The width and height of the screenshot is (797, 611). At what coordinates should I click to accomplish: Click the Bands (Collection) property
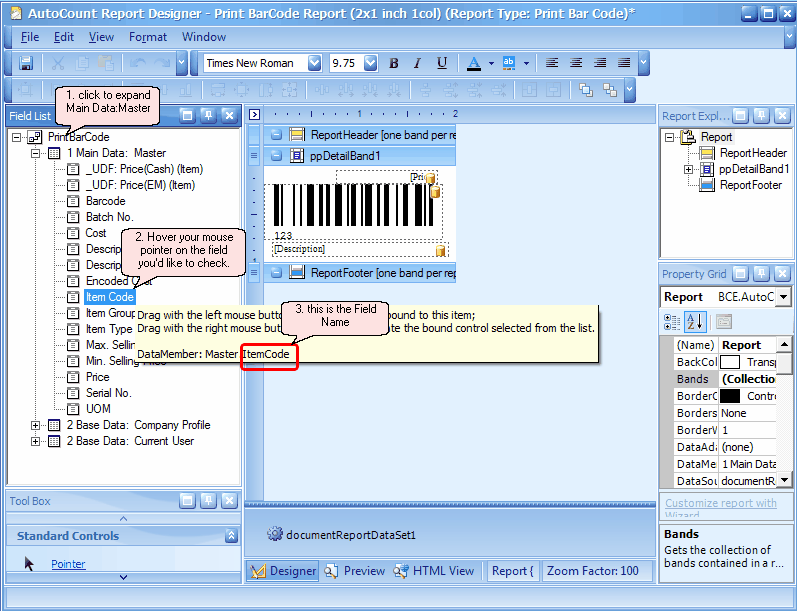[725, 379]
